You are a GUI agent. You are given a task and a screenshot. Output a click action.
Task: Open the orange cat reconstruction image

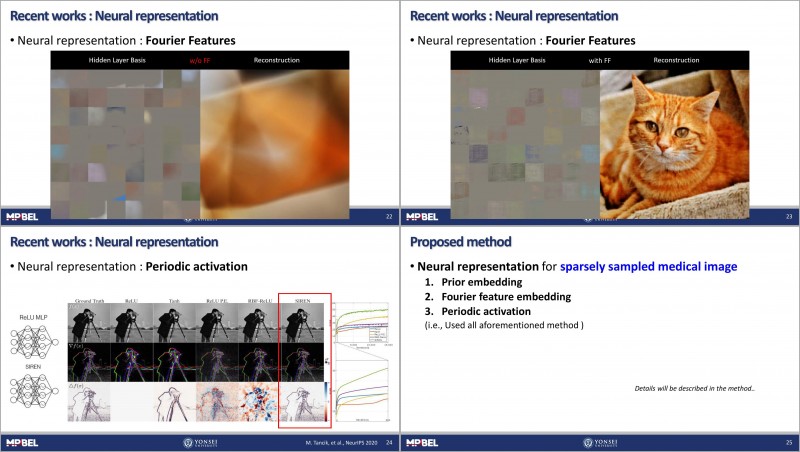coord(674,144)
